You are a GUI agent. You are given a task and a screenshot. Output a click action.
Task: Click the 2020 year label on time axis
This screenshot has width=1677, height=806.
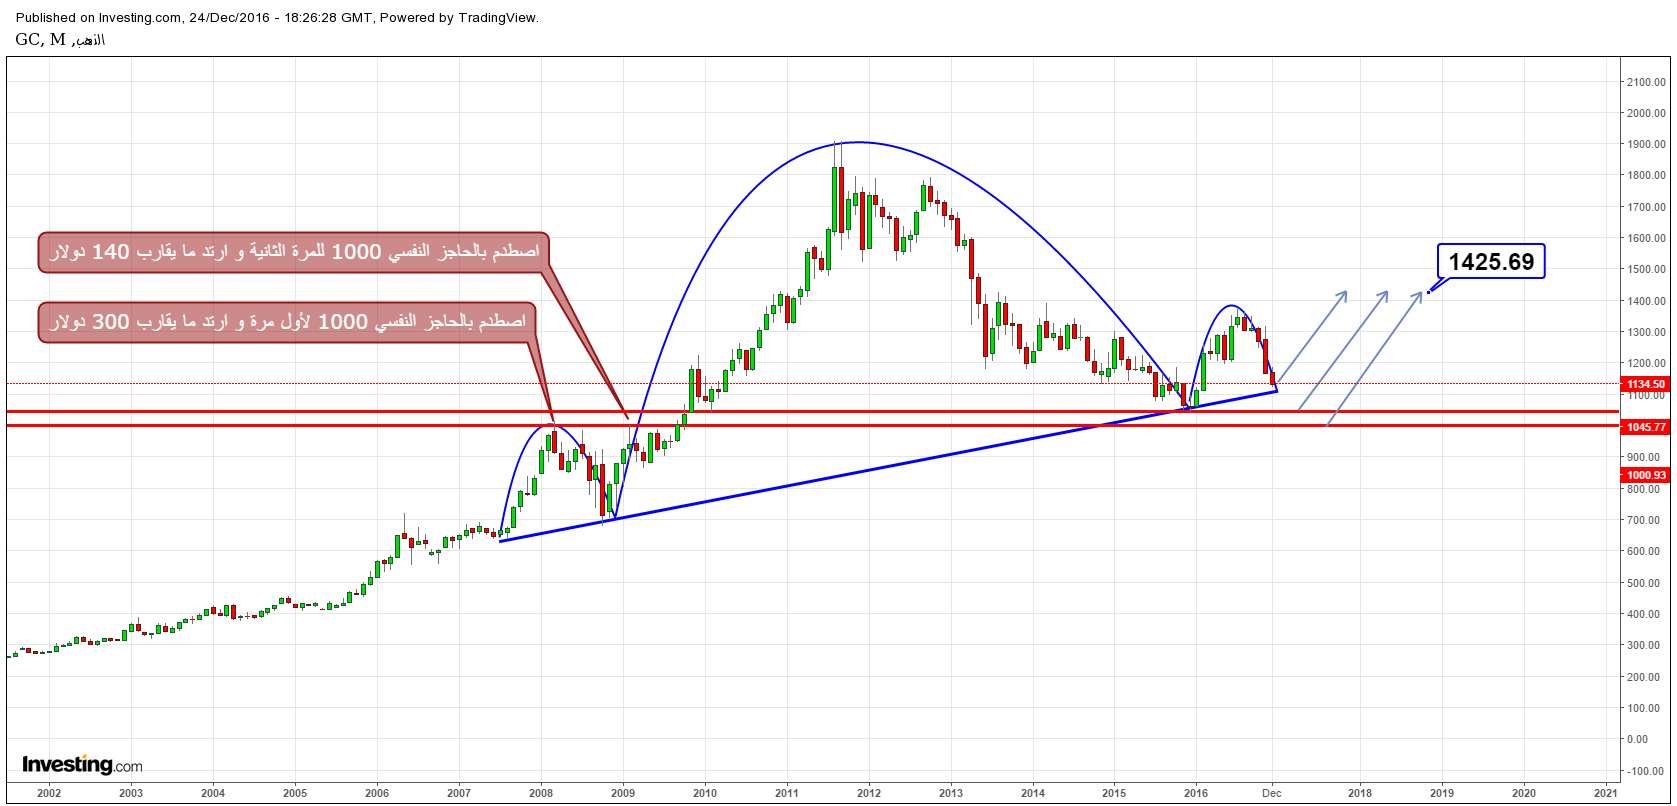(x=1524, y=792)
